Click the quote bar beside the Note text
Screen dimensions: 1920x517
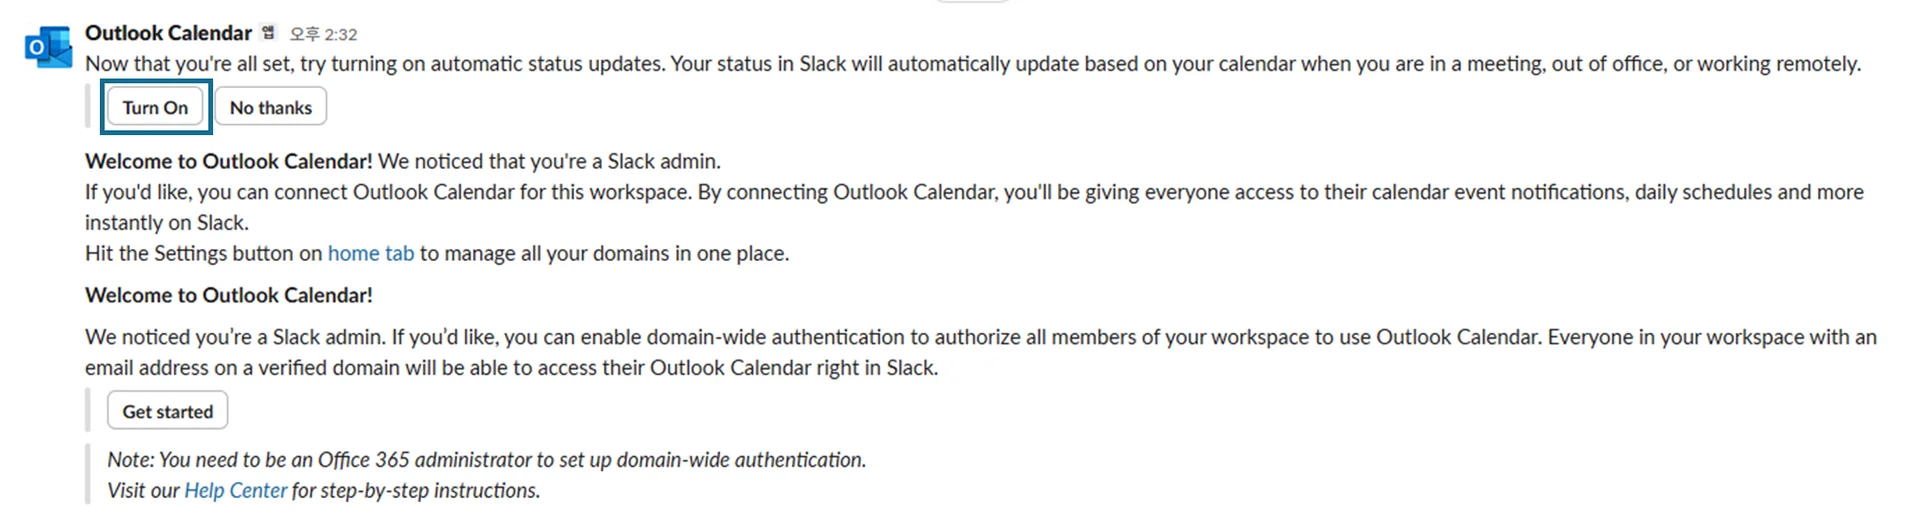click(x=88, y=475)
